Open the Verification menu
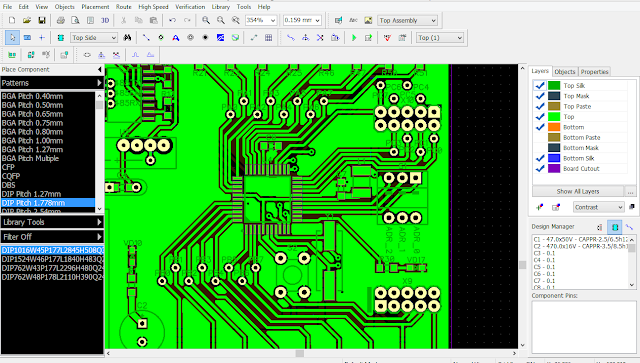Screen dimensions: 640x363 tap(190, 7)
